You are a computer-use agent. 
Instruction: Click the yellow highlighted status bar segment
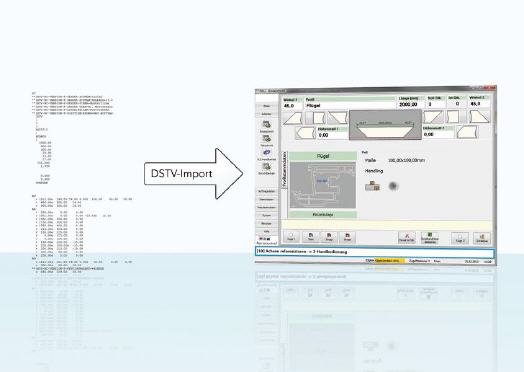tap(390, 260)
